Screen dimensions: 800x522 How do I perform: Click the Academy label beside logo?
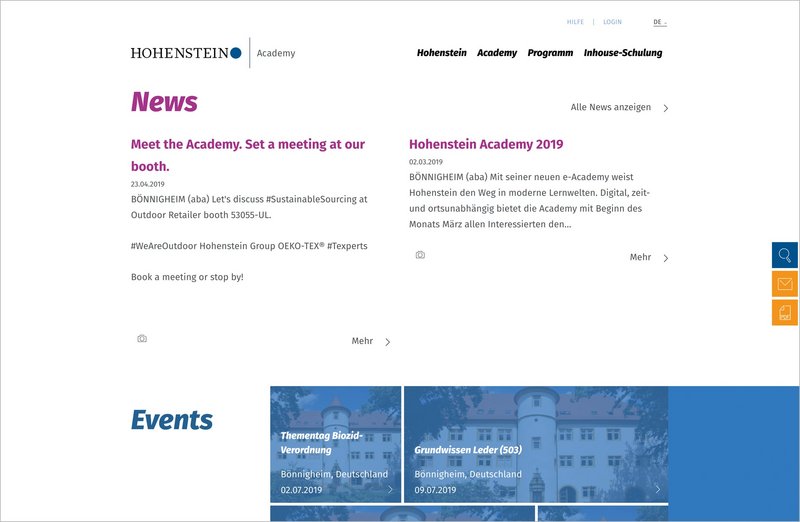tap(276, 53)
